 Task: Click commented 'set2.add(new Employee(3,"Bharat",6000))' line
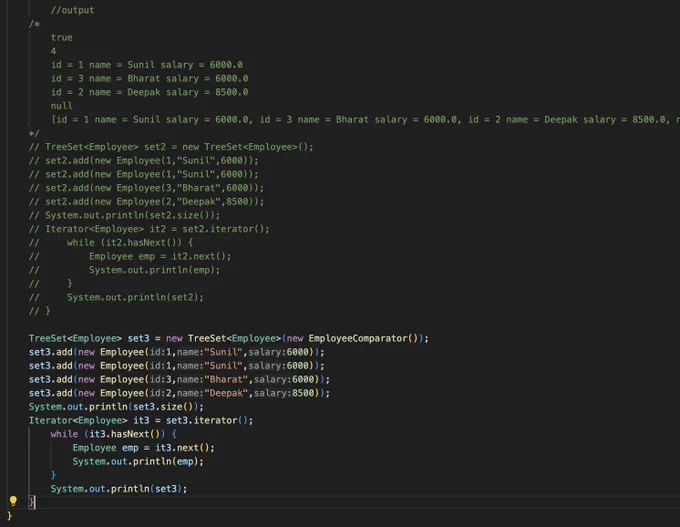coord(146,188)
